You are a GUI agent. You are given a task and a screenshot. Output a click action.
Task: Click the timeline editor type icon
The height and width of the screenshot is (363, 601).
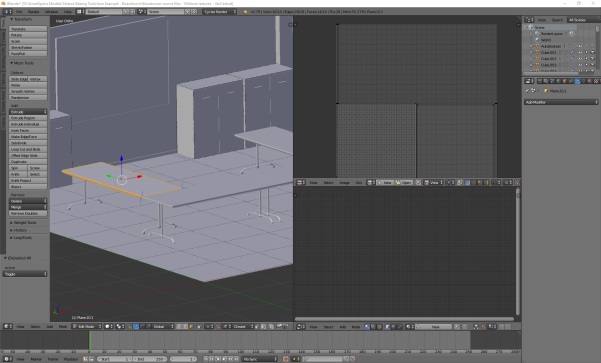pos(7,359)
